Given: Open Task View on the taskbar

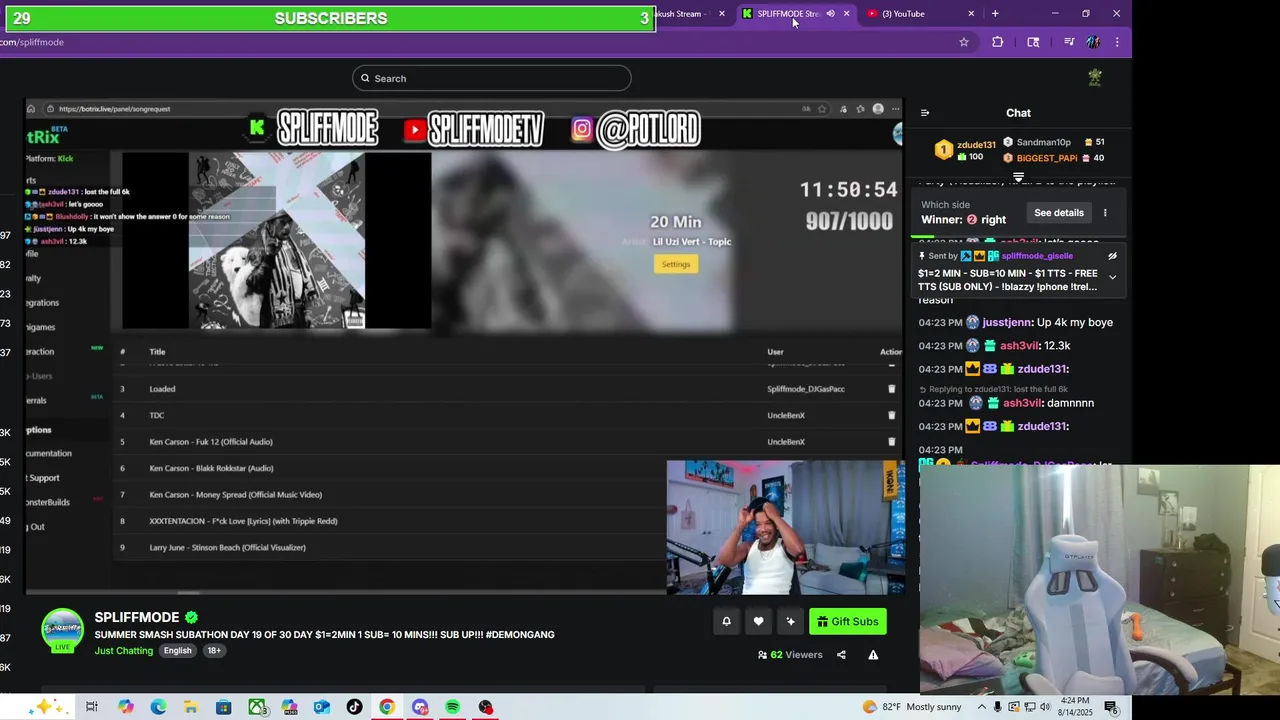Looking at the screenshot, I should 92,707.
